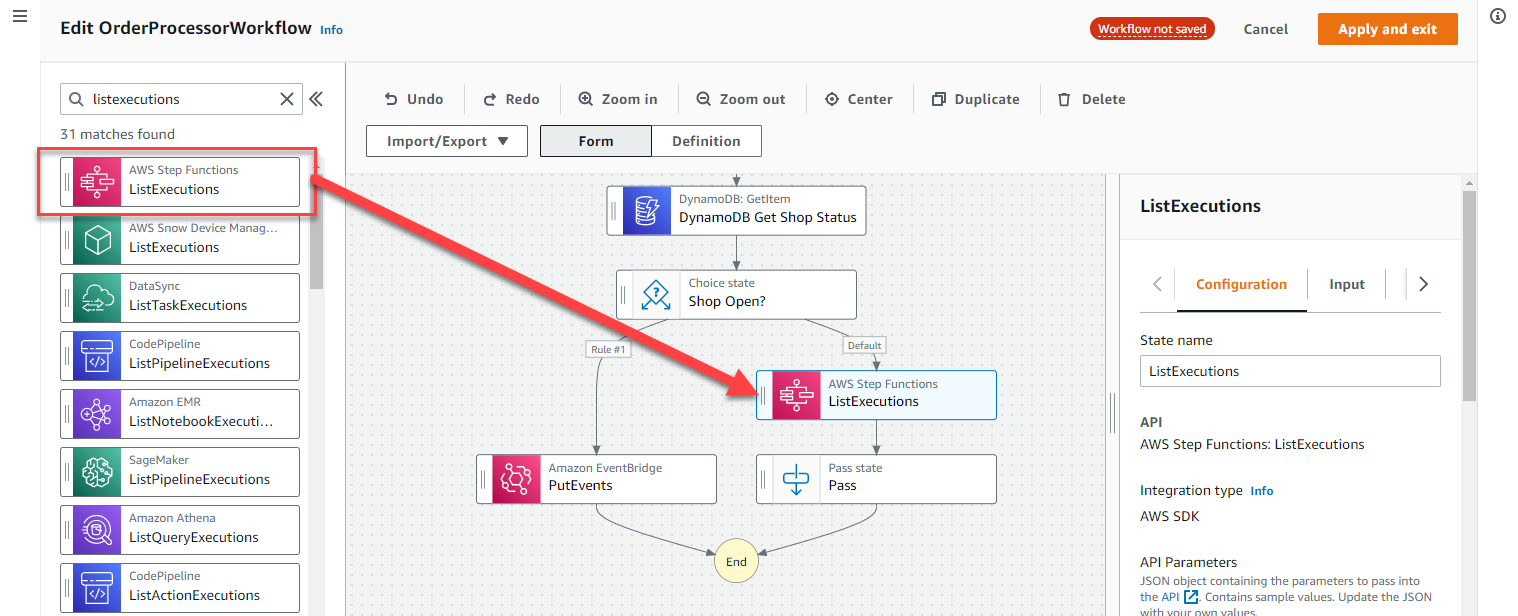Viewport: 1518px width, 616px height.
Task: Redo the last undone change
Action: [x=511, y=99]
